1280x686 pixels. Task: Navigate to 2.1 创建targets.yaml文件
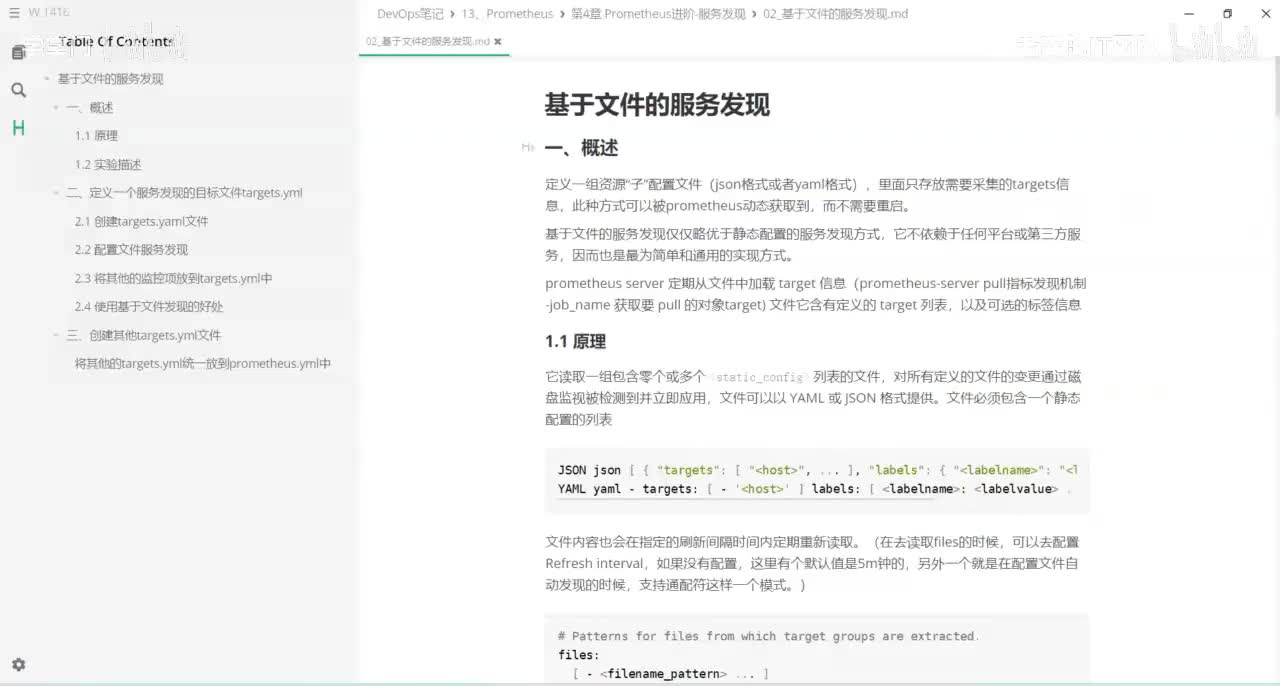click(141, 221)
